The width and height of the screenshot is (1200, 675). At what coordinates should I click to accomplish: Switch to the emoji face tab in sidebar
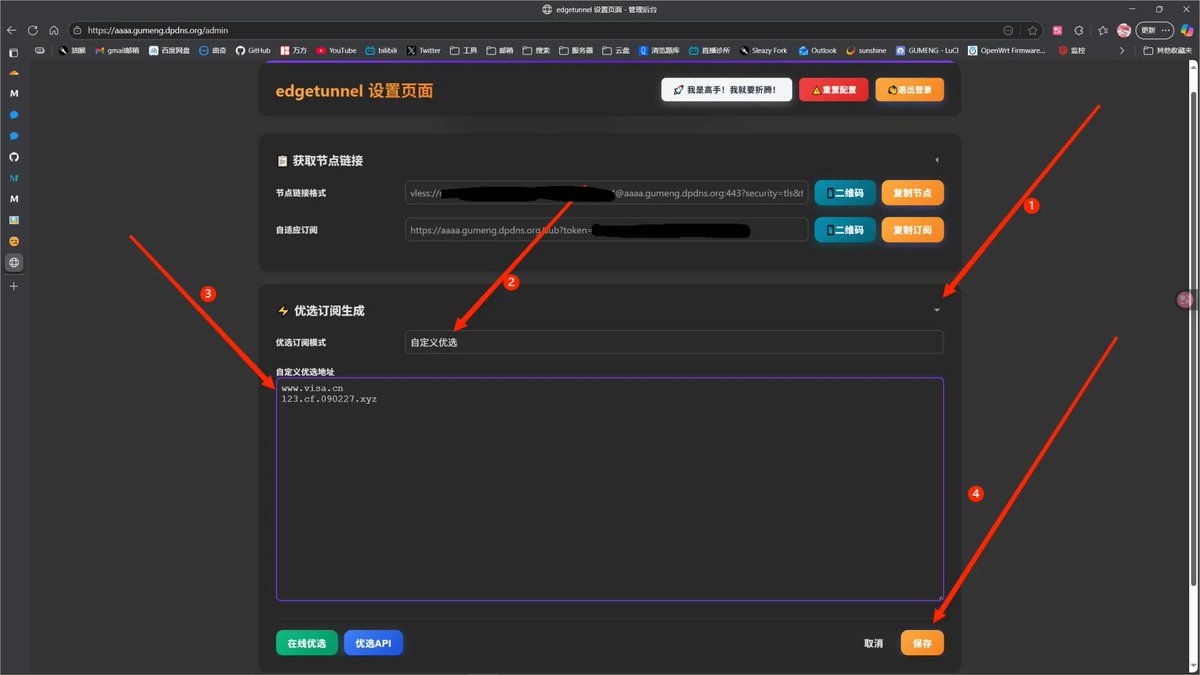[x=14, y=241]
